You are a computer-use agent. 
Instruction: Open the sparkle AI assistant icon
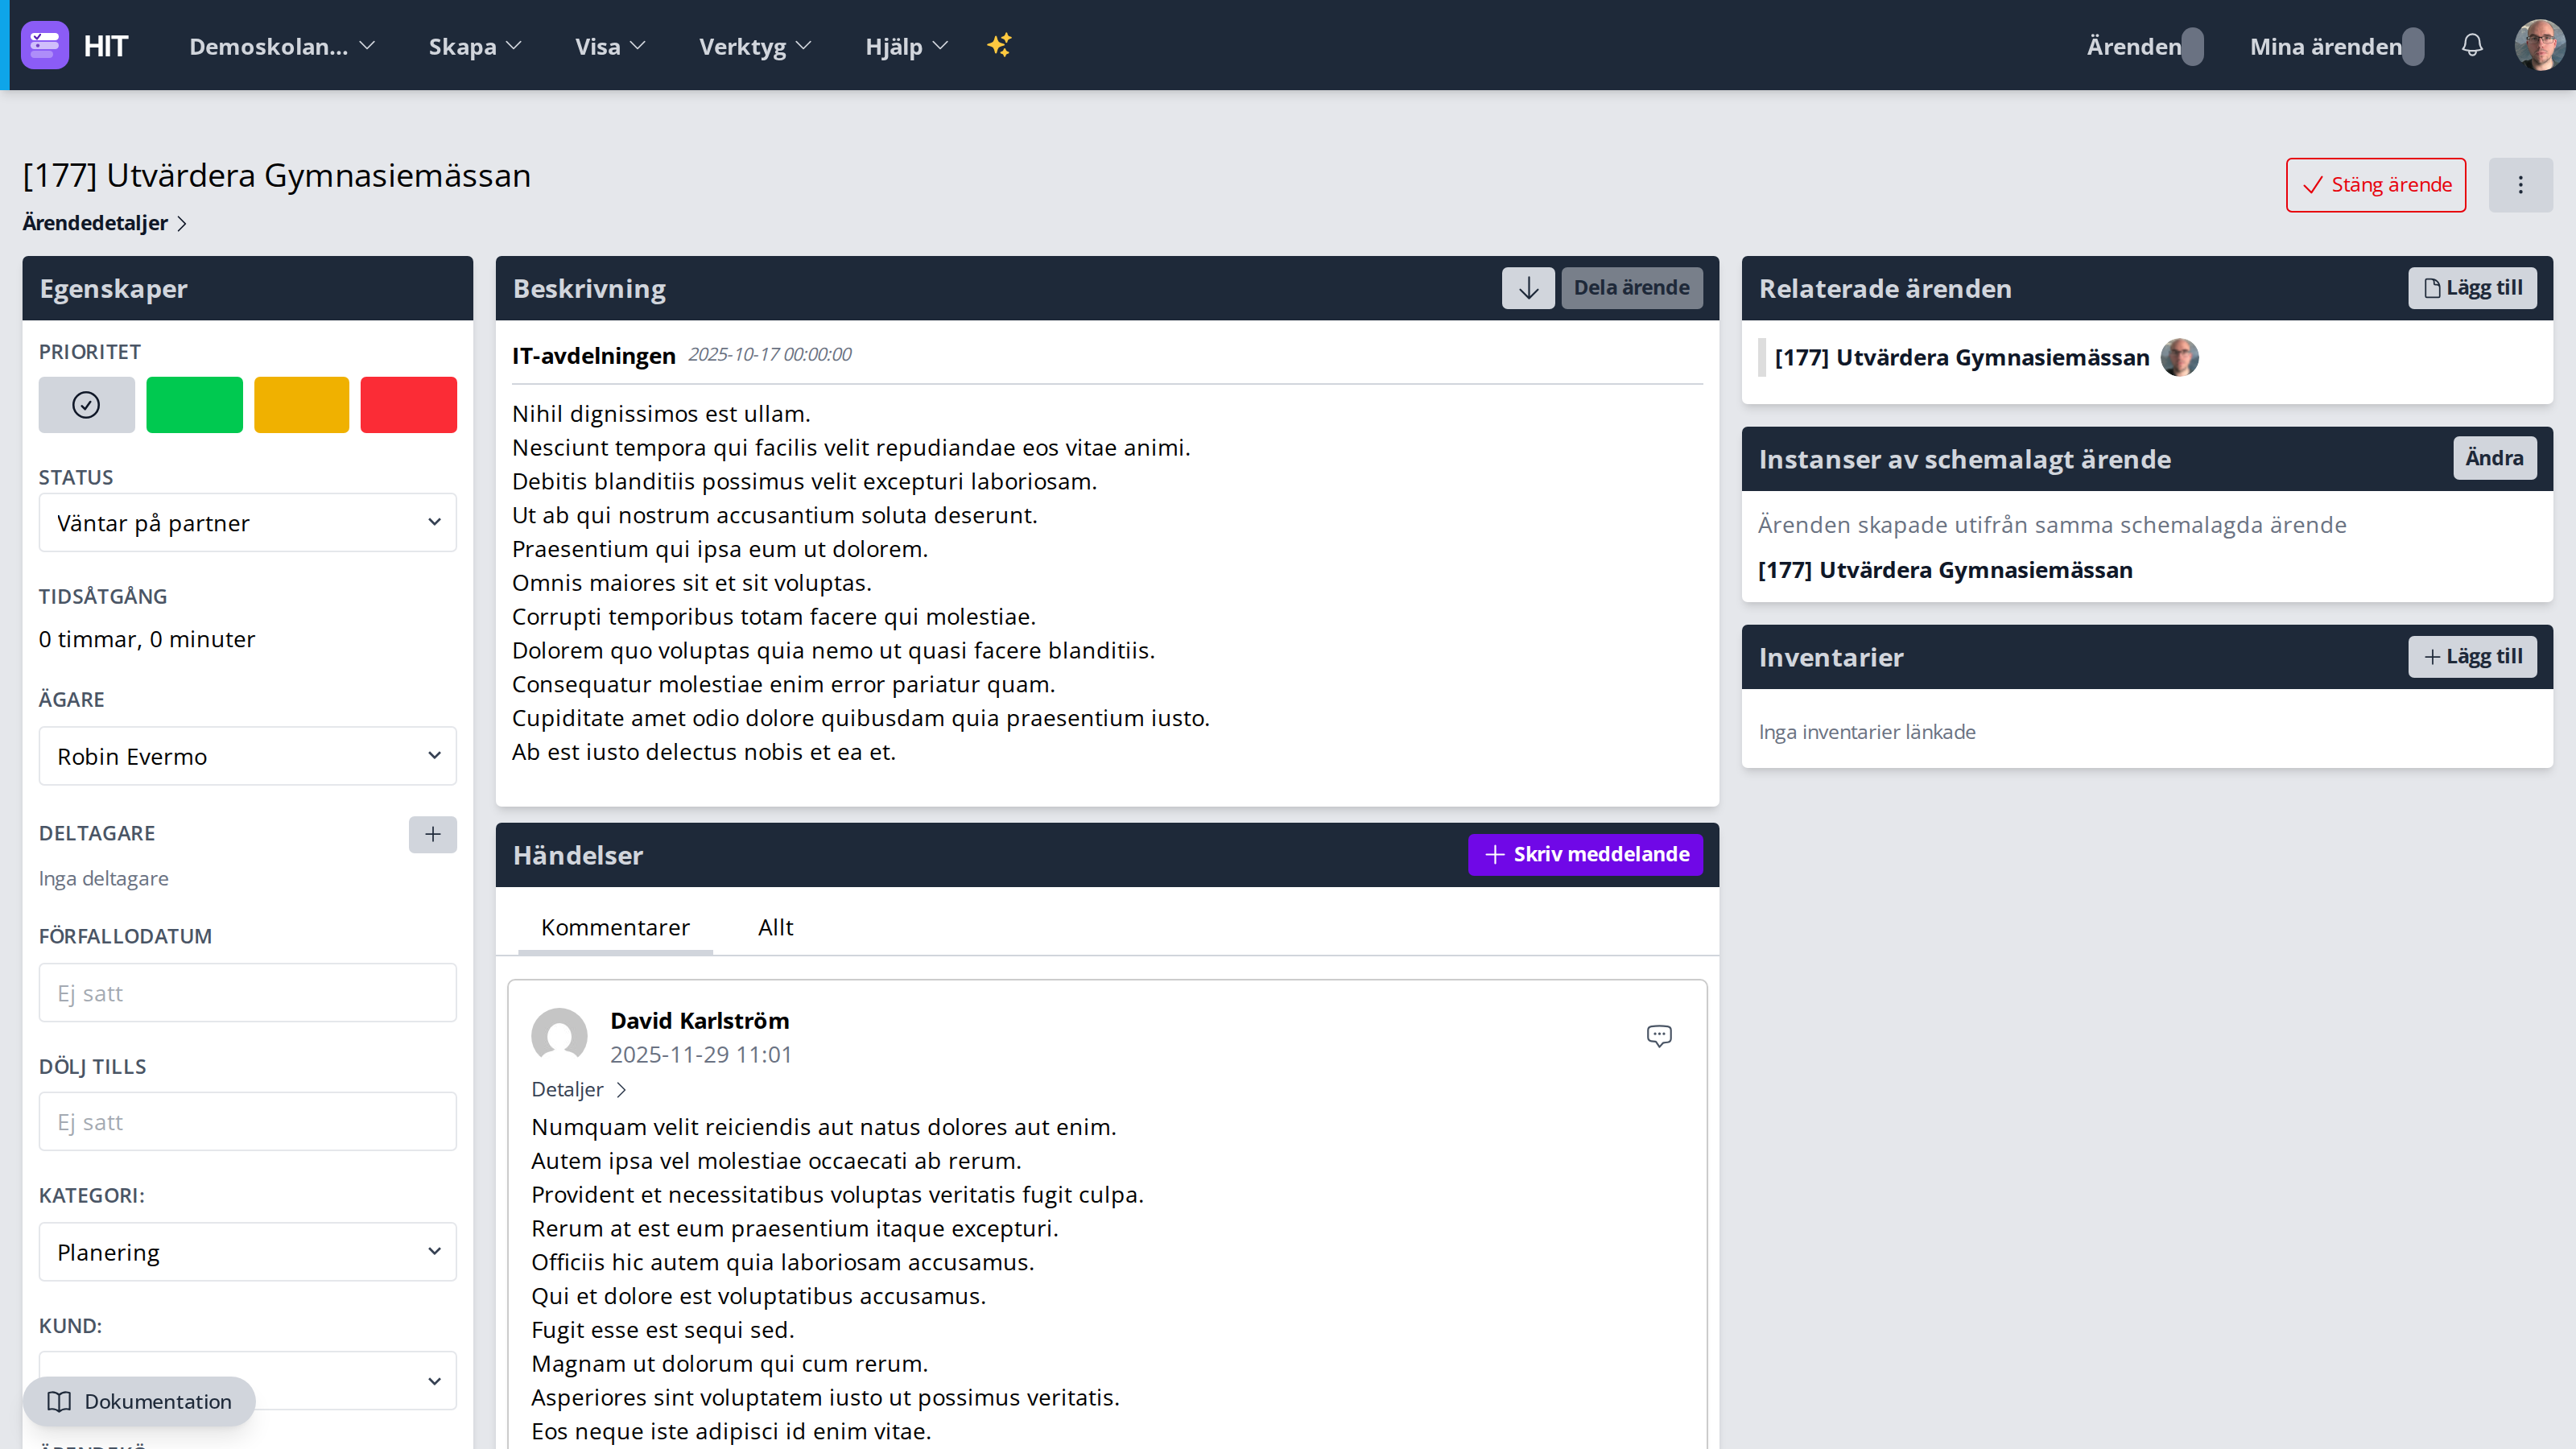pyautogui.click(x=999, y=45)
